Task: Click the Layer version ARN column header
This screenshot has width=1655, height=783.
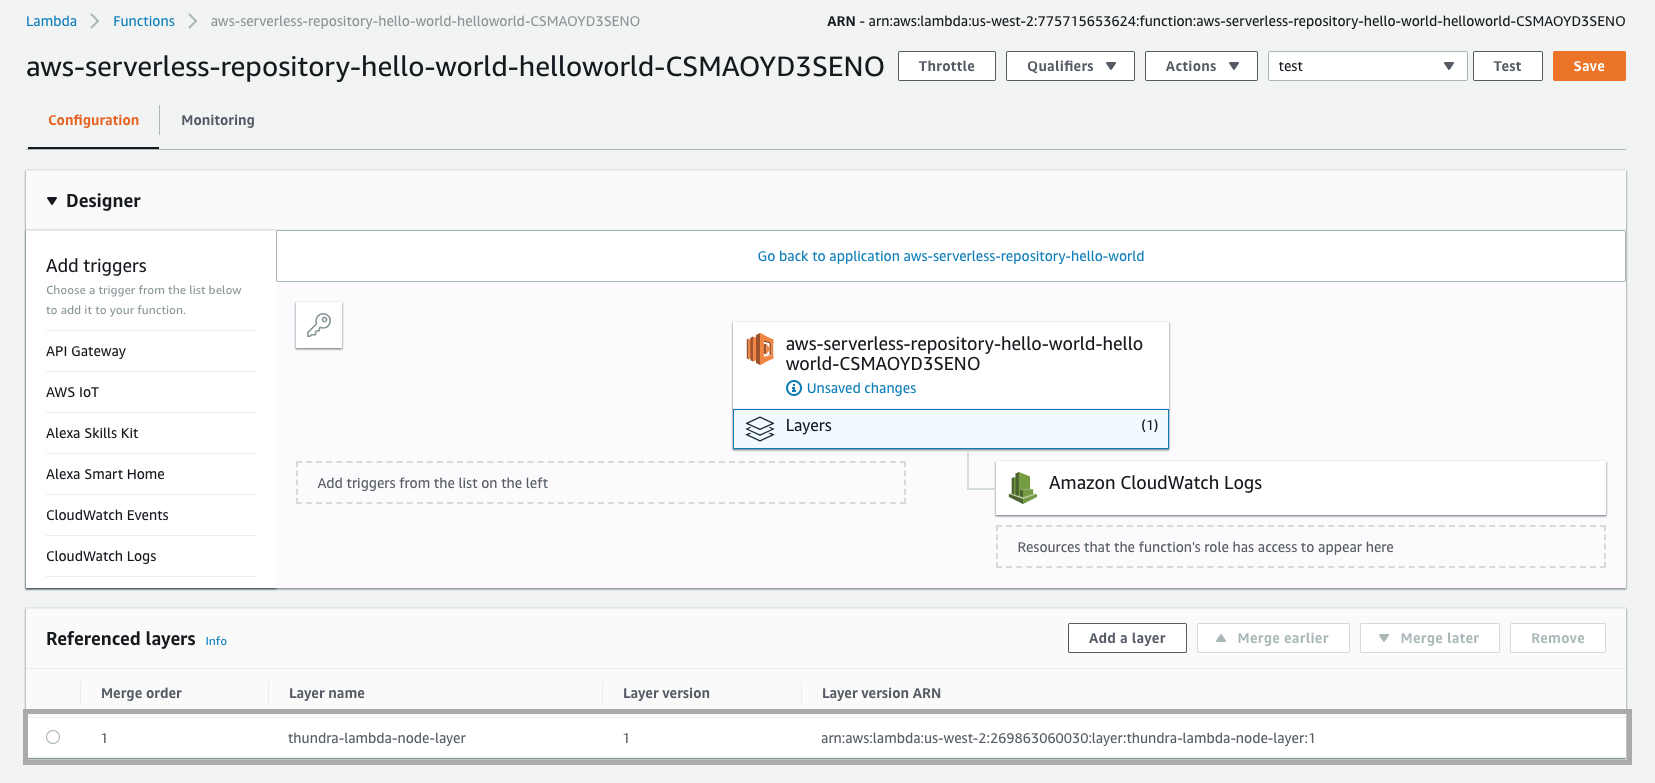Action: (881, 693)
